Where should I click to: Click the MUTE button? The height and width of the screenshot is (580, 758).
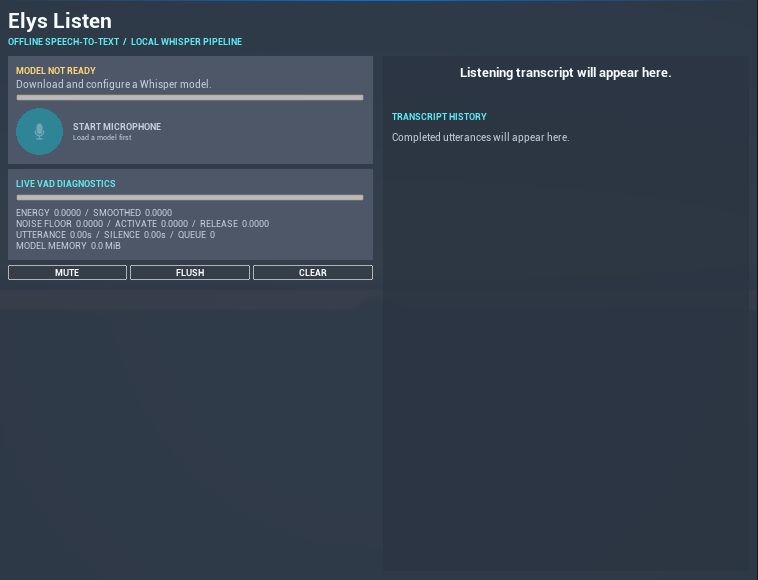tap(67, 273)
